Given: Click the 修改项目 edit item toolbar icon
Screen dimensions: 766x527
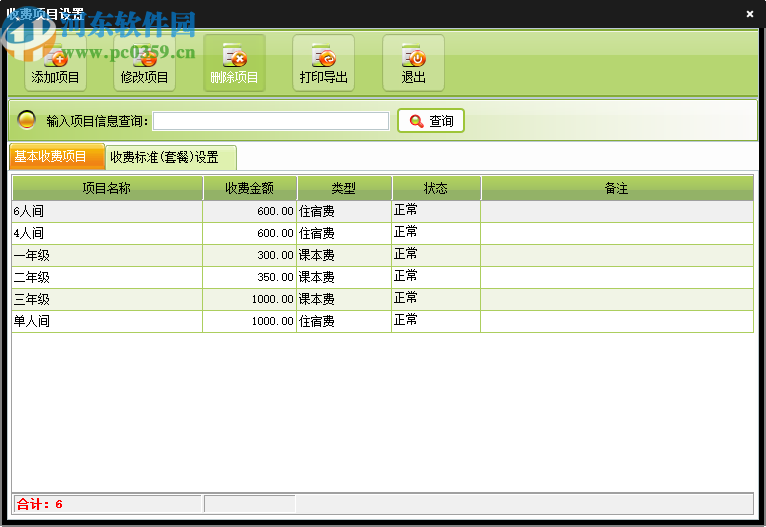Looking at the screenshot, I should pos(145,63).
